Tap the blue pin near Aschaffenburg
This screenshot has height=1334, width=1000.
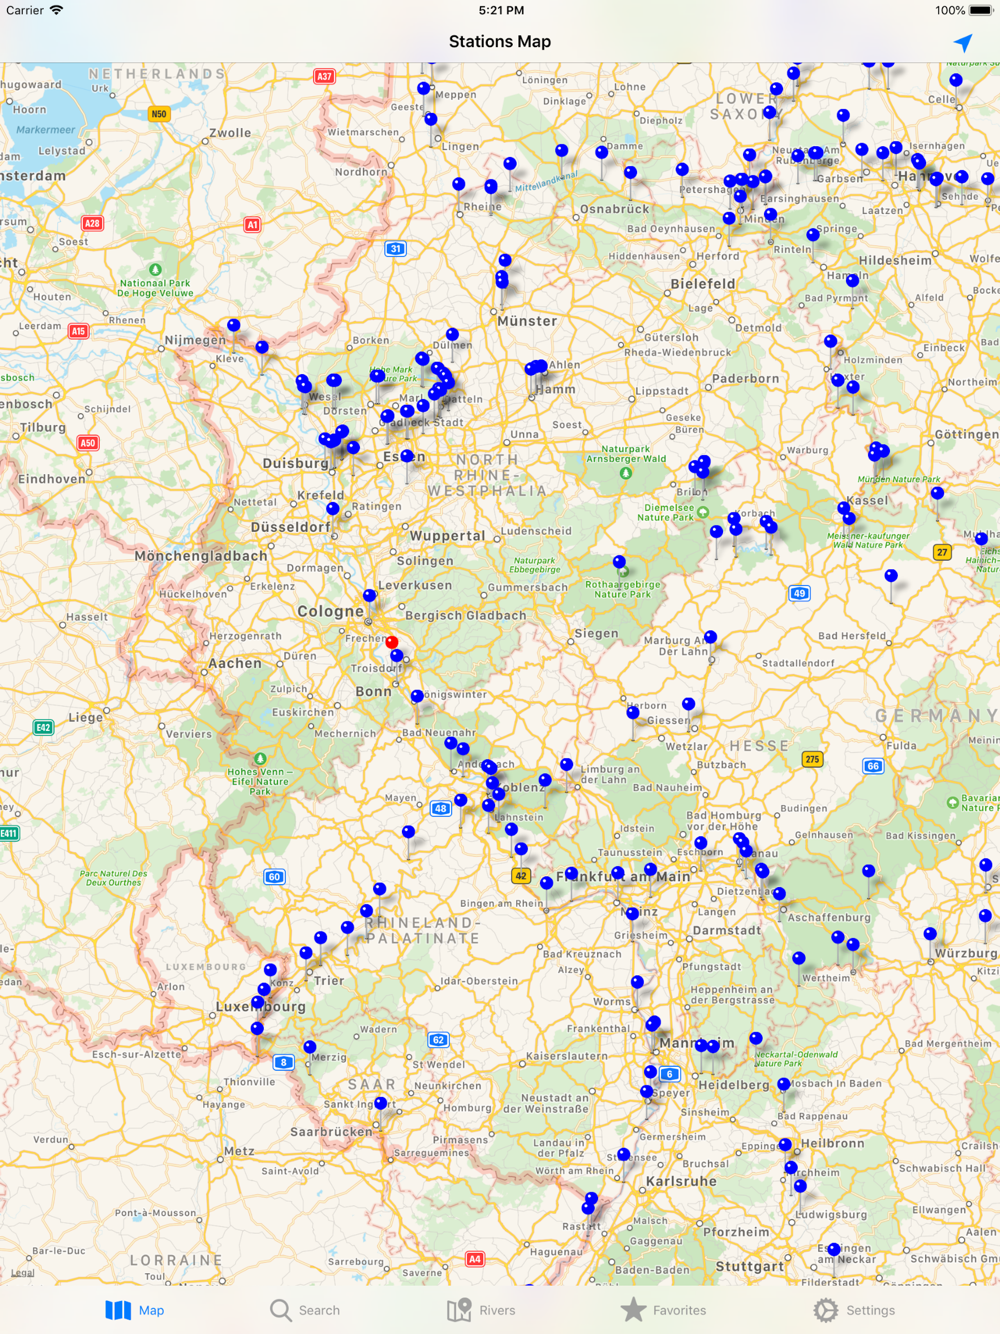point(779,894)
